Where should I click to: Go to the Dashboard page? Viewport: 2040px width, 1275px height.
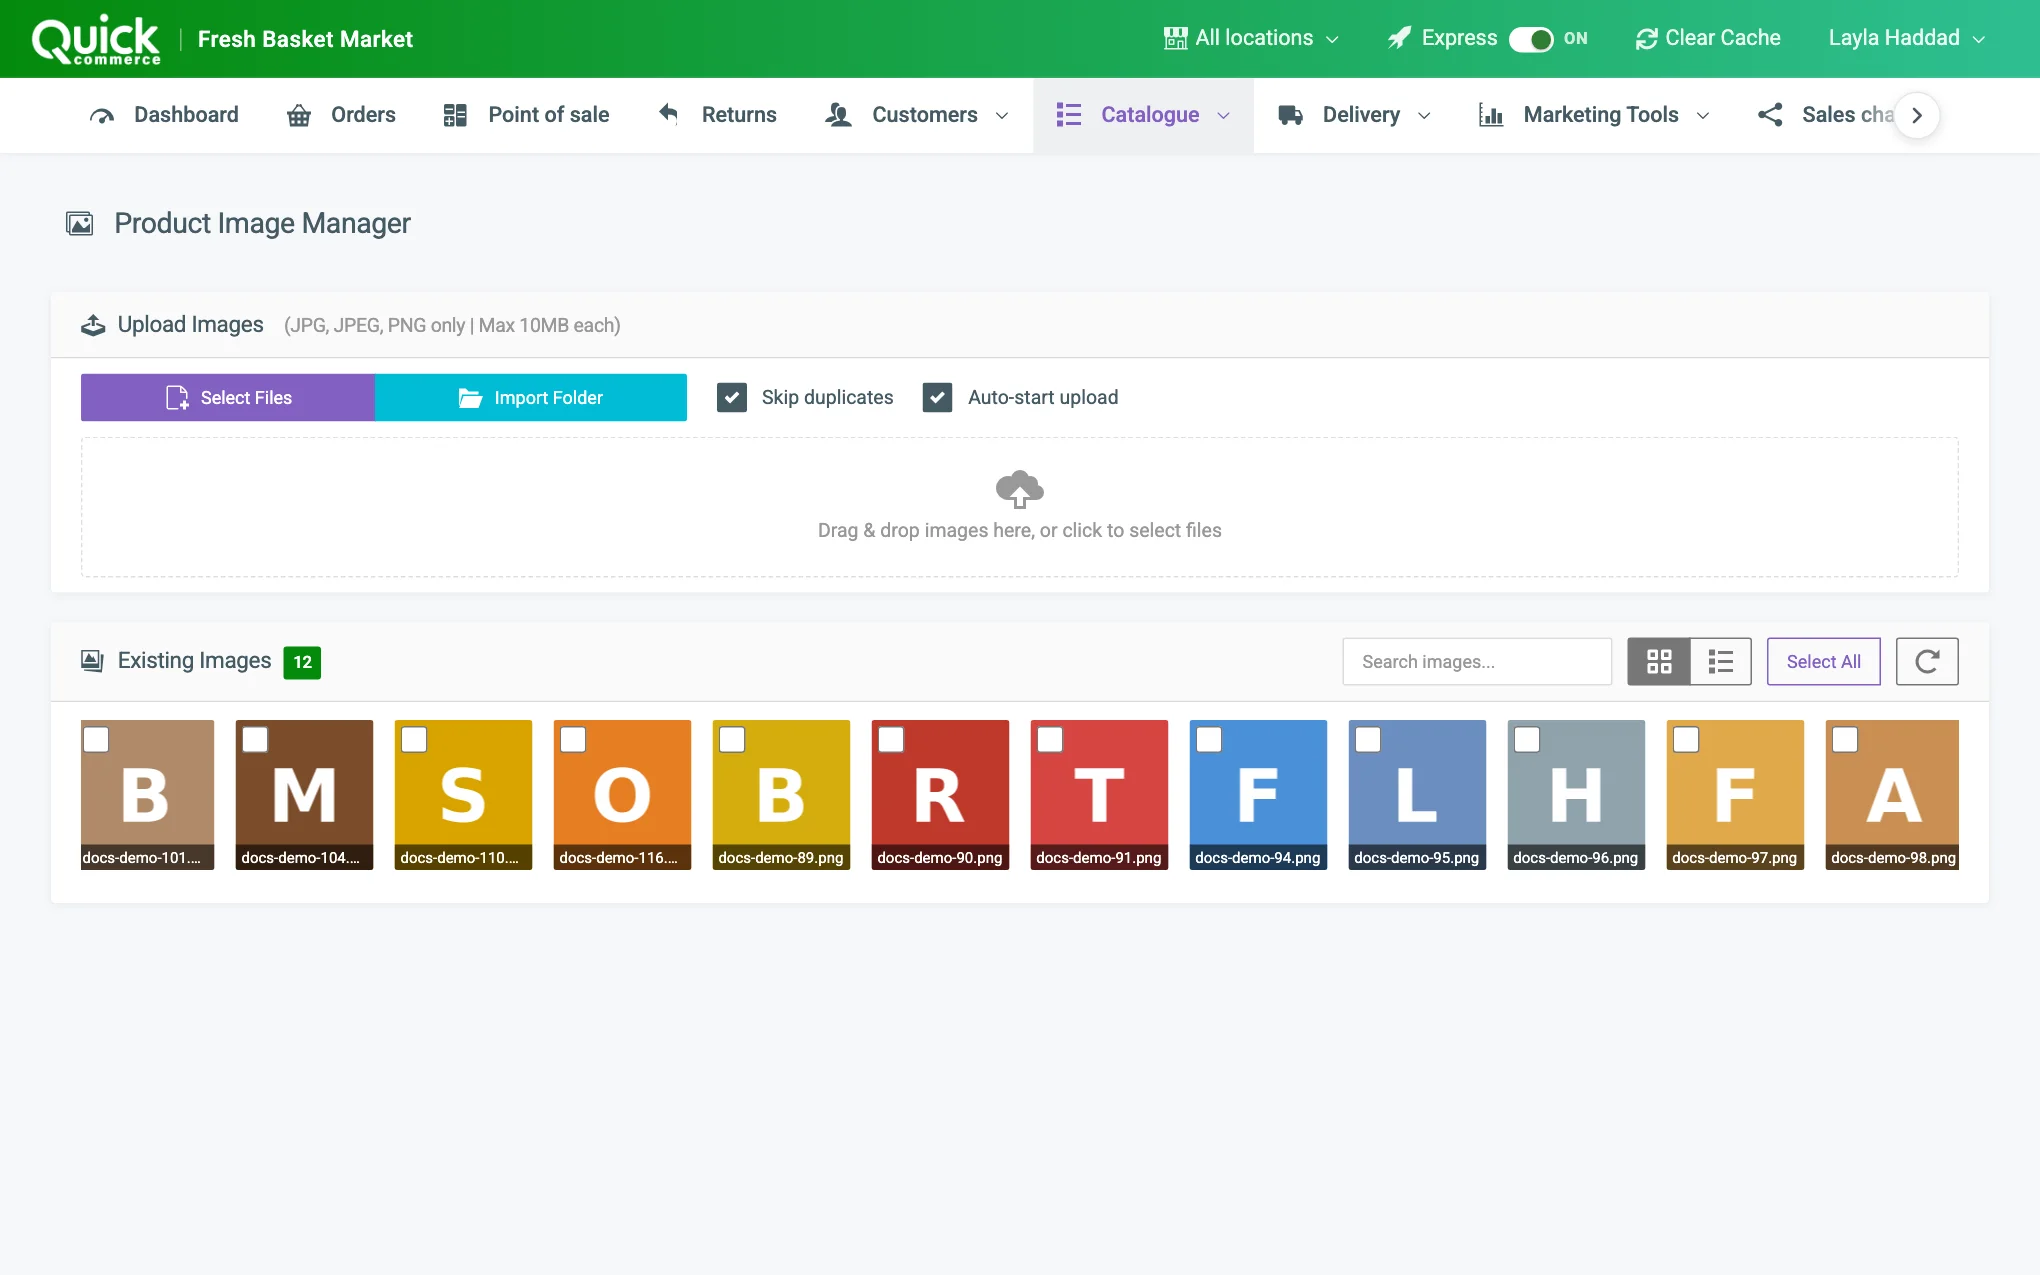tap(164, 115)
